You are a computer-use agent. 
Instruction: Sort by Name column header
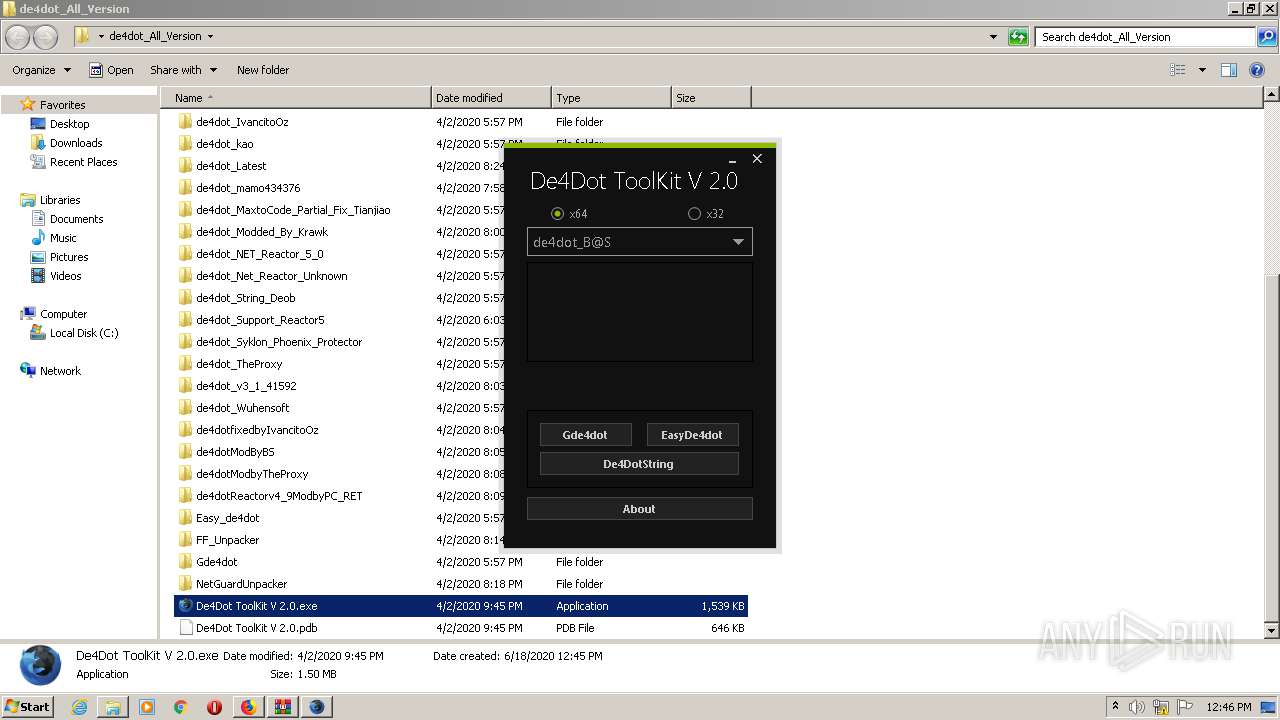[x=296, y=98]
